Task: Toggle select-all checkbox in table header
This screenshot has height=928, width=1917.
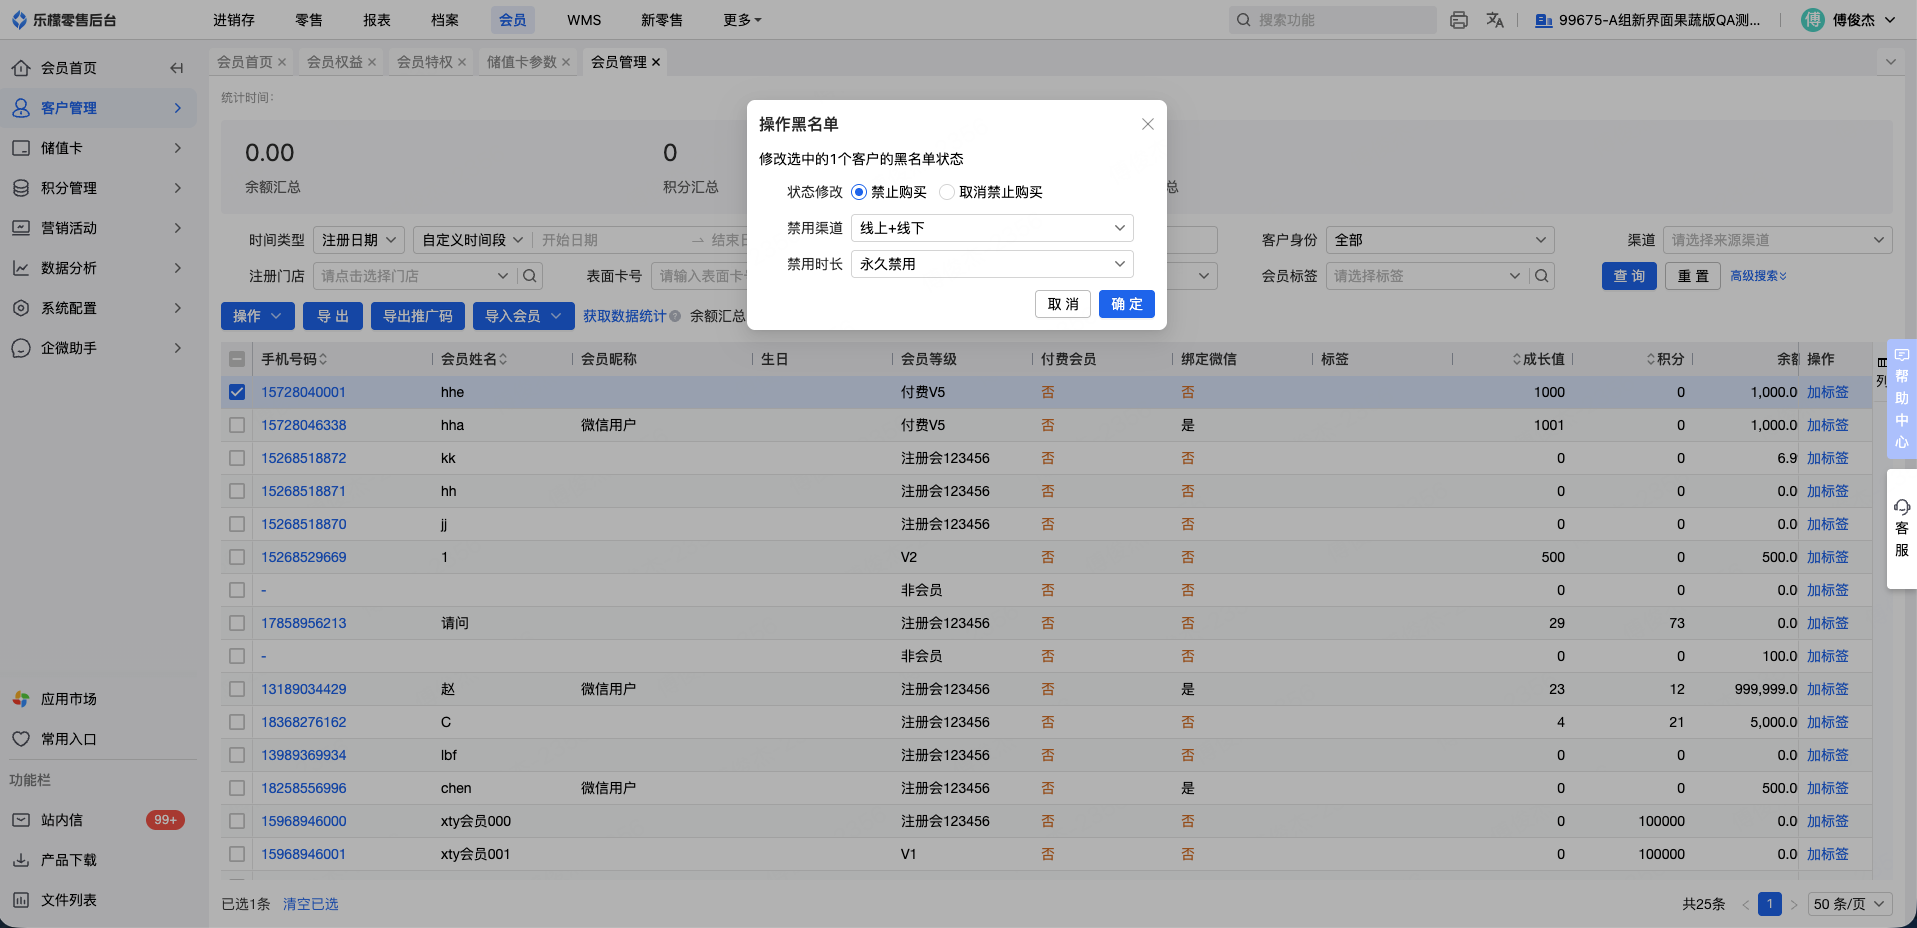Action: click(237, 359)
